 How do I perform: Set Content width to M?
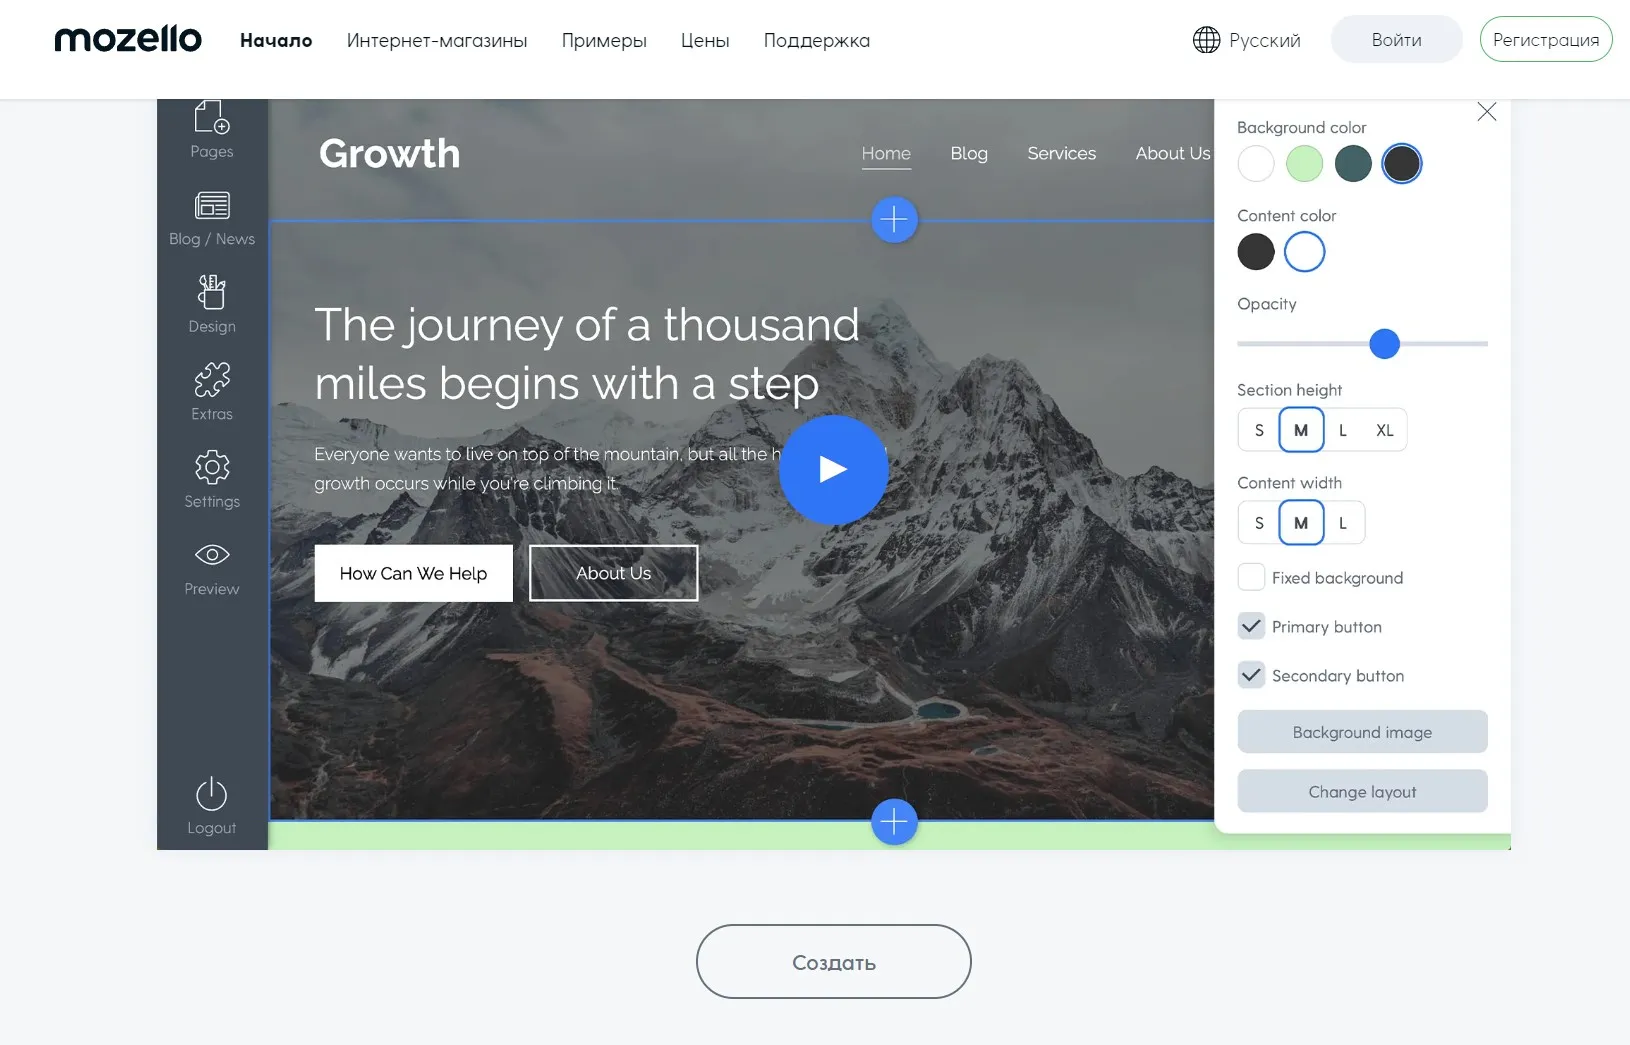(x=1301, y=523)
